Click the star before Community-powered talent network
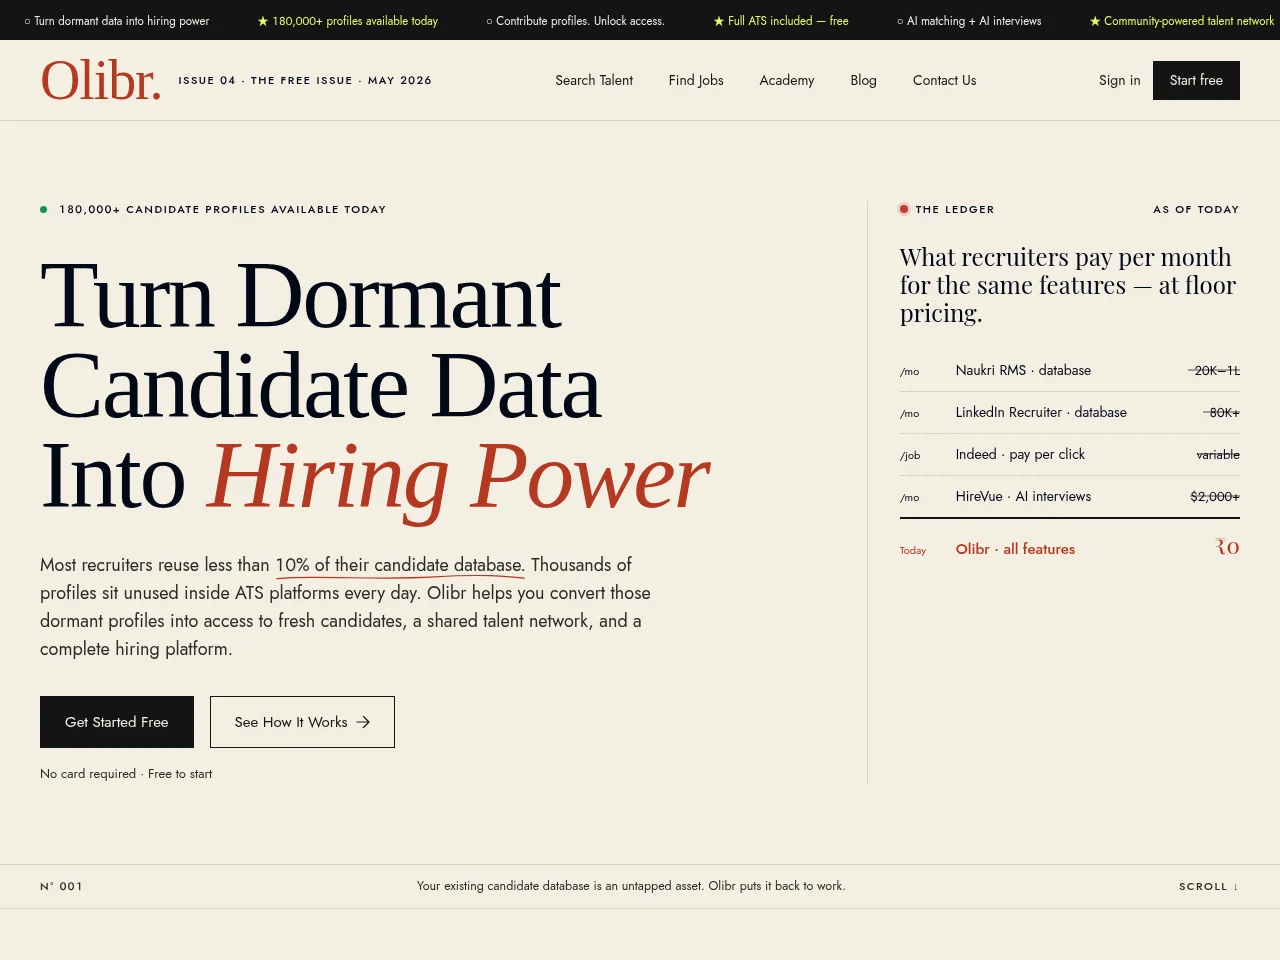This screenshot has width=1280, height=960. 1095,21
